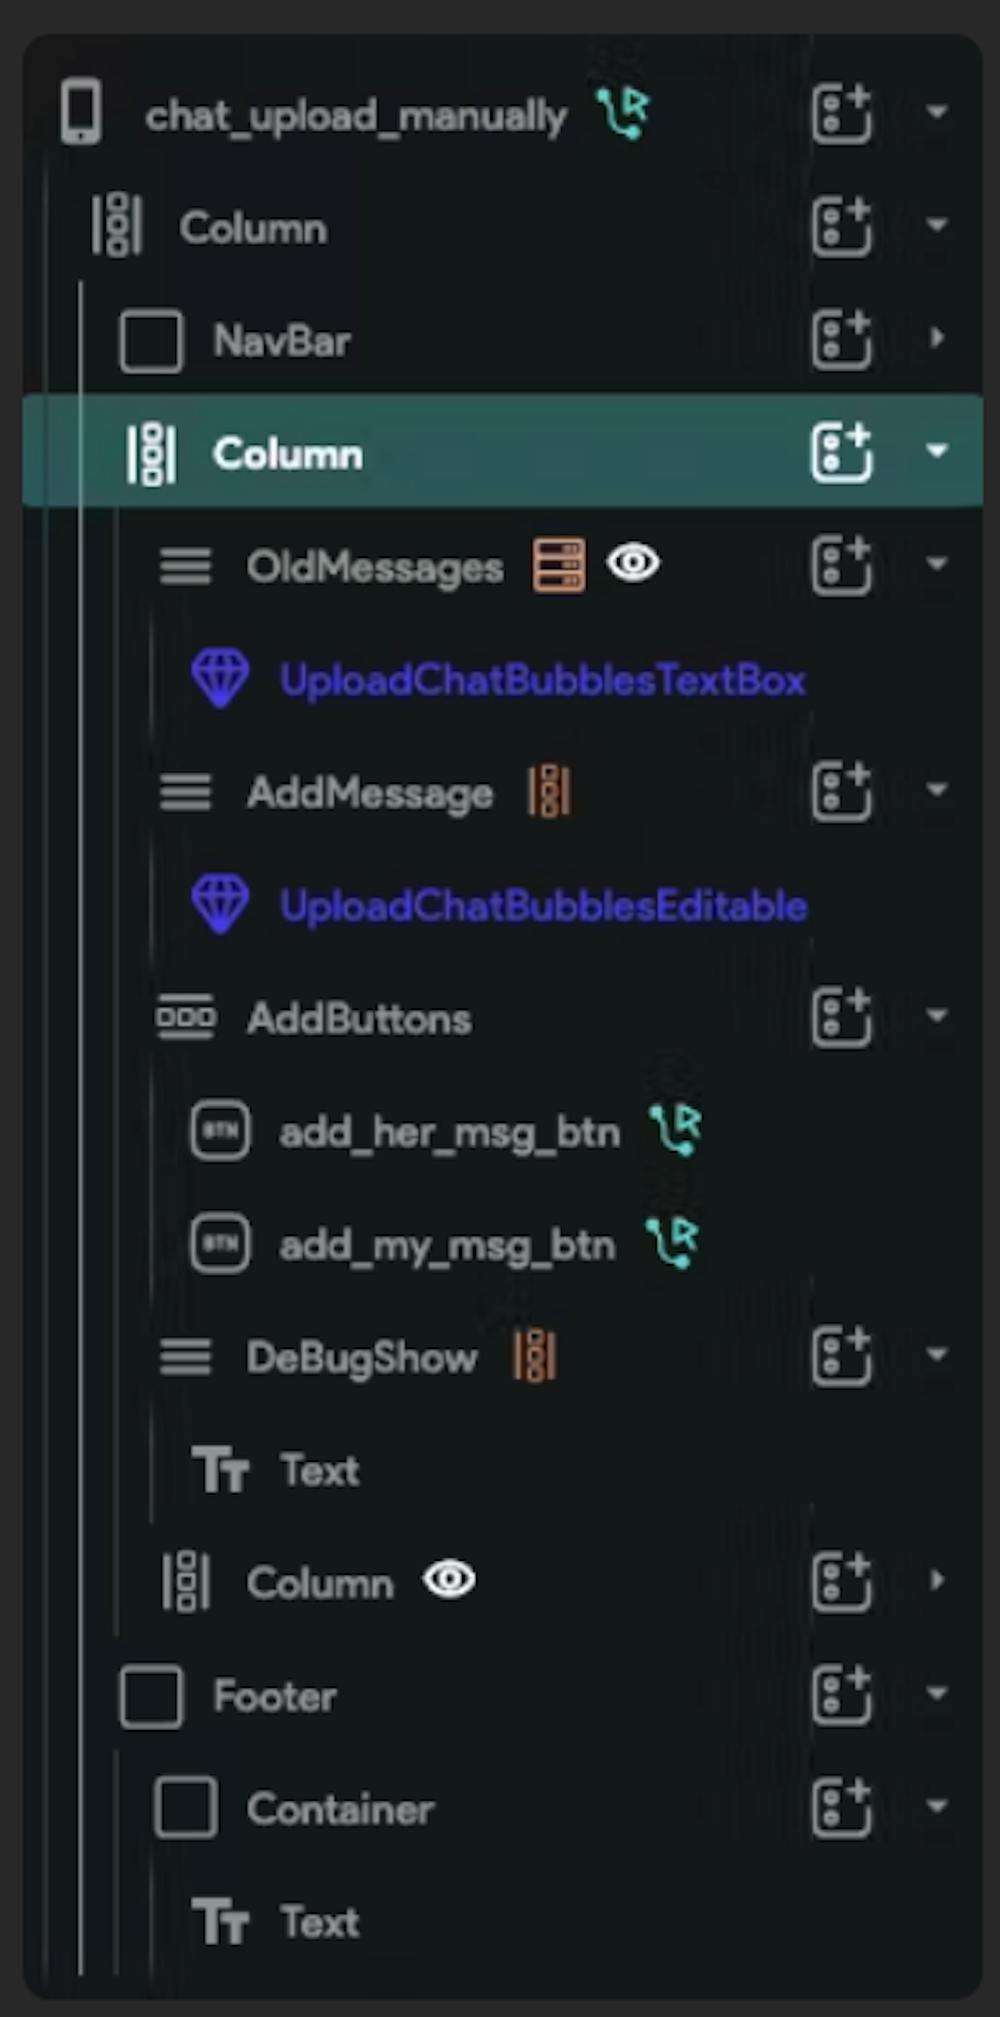Screen dimensions: 1000x2017
Task: Click add-widget icon on AddButtons row
Action: (841, 1017)
